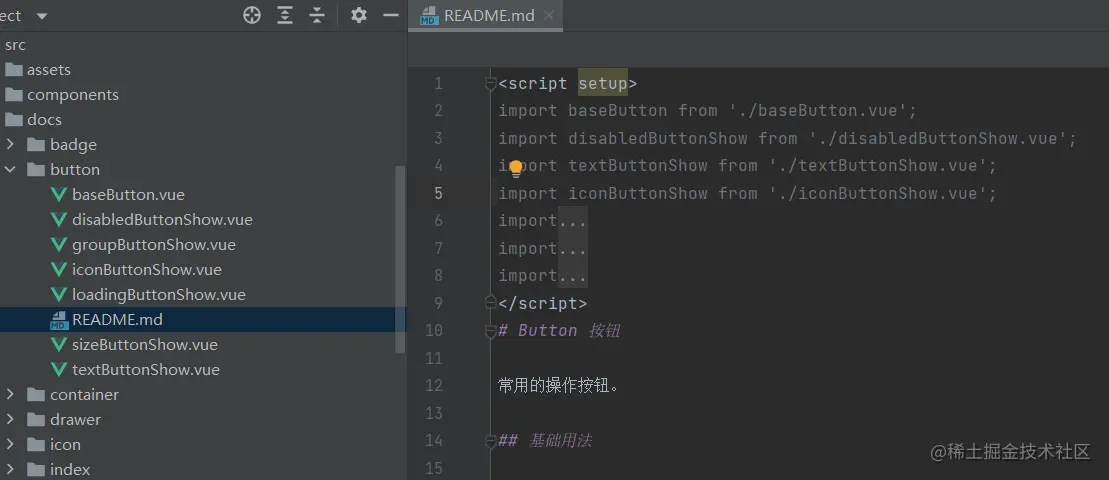Open the Project view dropdown arrow
Viewport: 1109px width, 480px height.
click(x=42, y=16)
